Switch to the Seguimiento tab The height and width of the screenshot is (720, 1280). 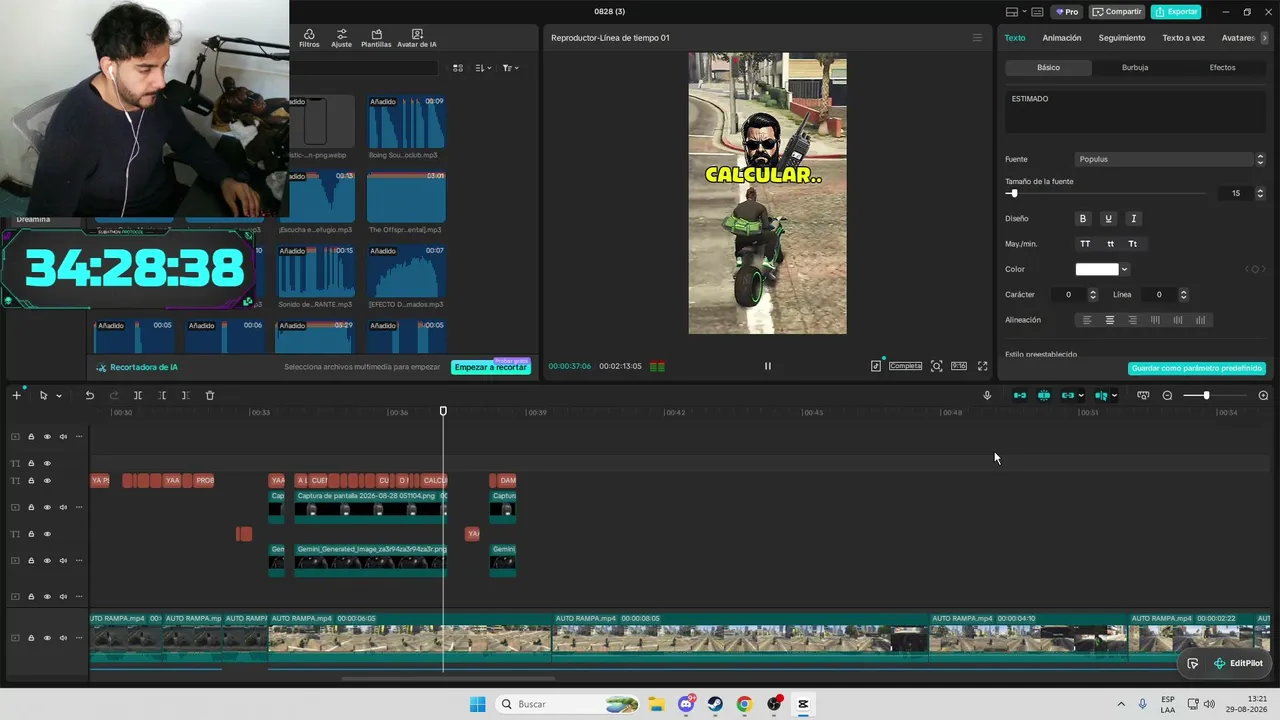click(x=1122, y=38)
